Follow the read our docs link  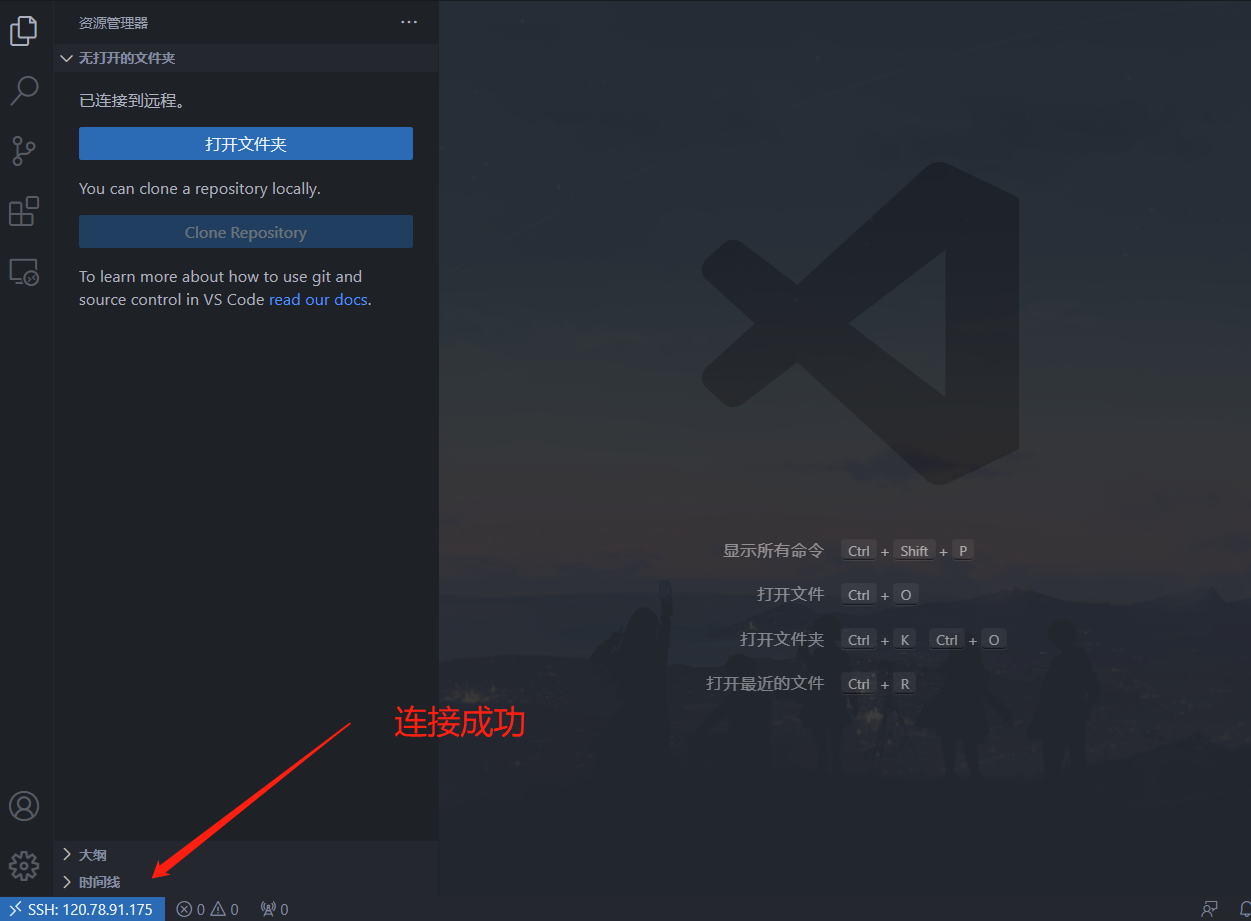point(318,299)
